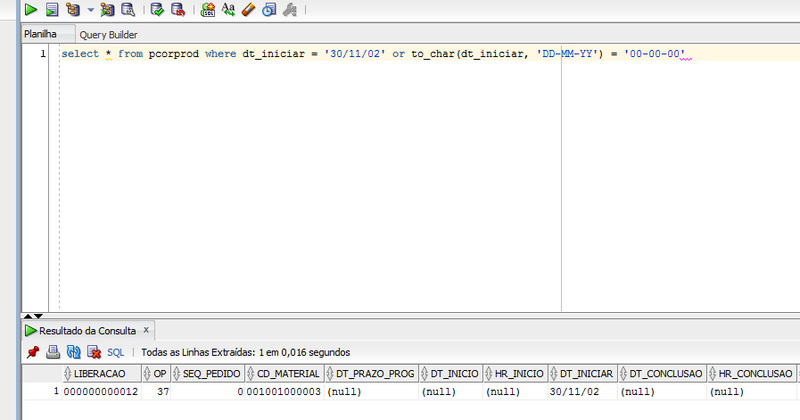Image resolution: width=800 pixels, height=420 pixels.
Task: Open an Unshared SQL Worksheet
Action: [x=208, y=10]
